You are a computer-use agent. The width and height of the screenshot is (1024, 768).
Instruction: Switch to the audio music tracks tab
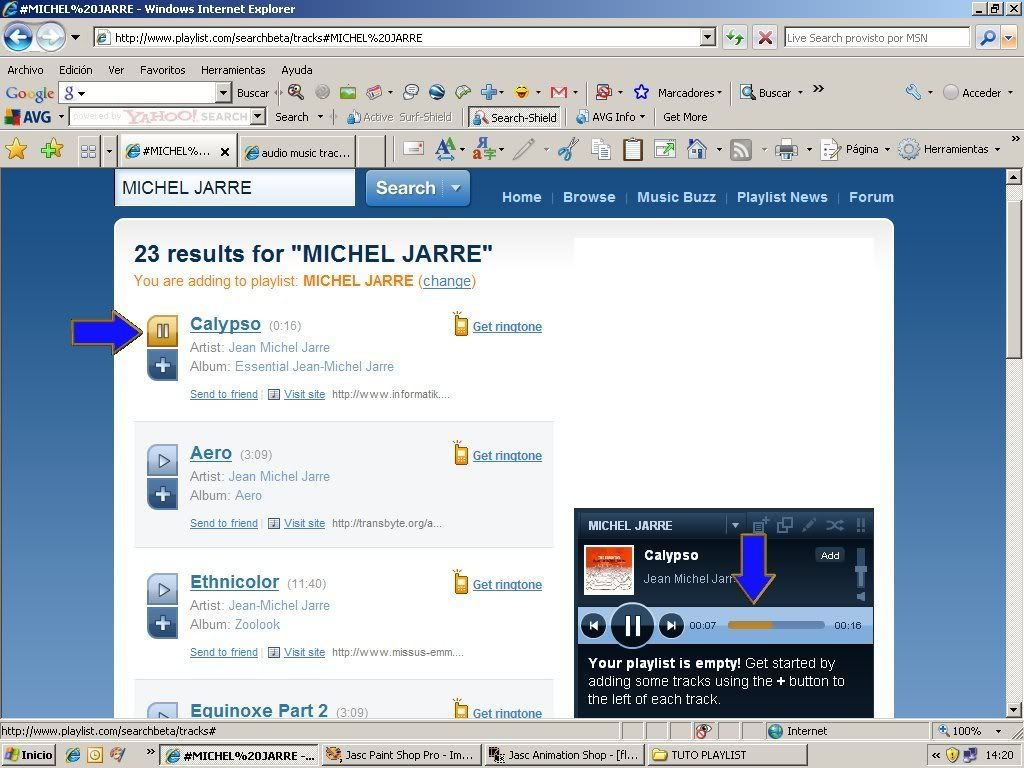tap(305, 152)
